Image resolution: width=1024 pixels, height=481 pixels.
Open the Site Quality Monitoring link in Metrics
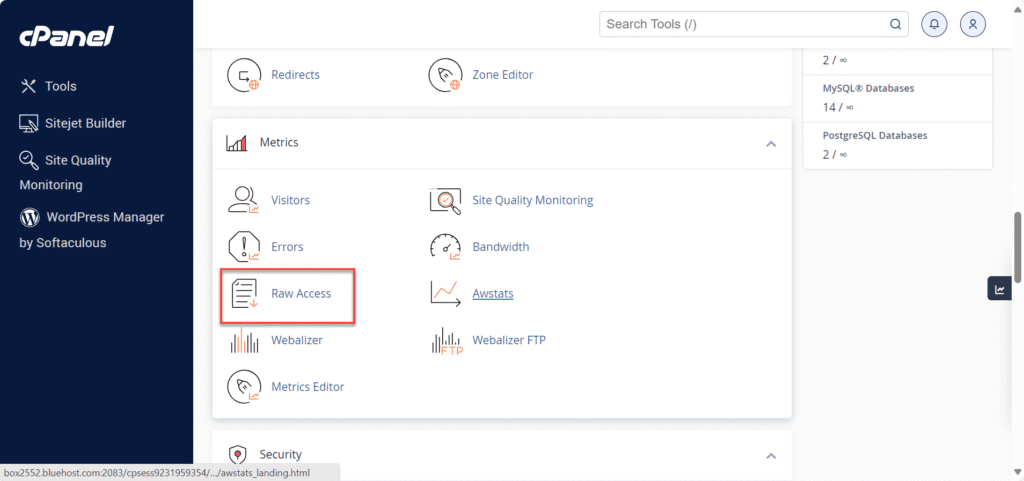click(532, 200)
